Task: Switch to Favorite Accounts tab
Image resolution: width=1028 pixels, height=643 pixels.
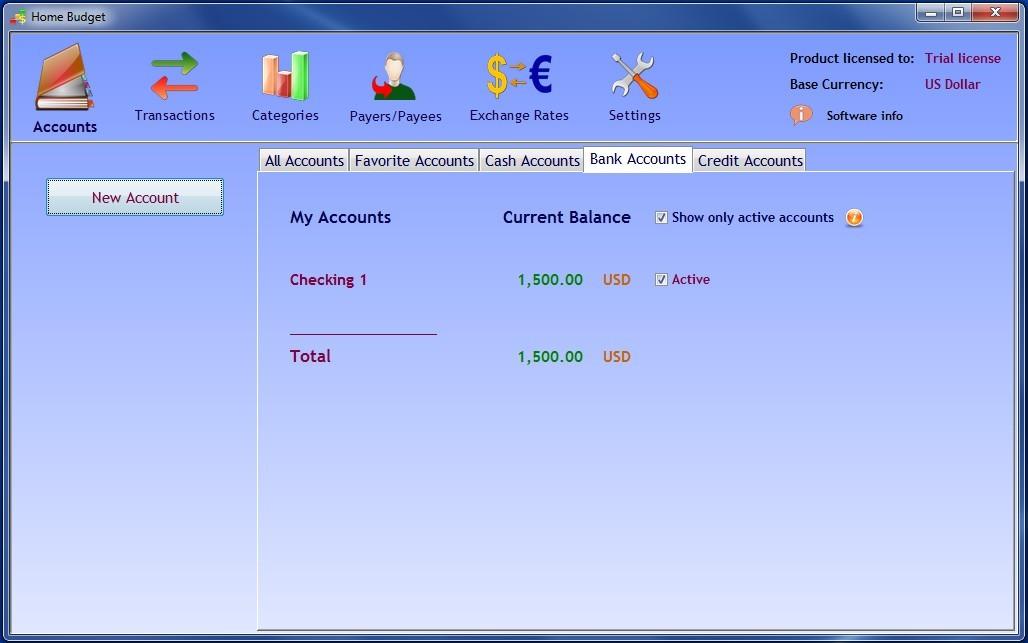Action: (x=414, y=161)
